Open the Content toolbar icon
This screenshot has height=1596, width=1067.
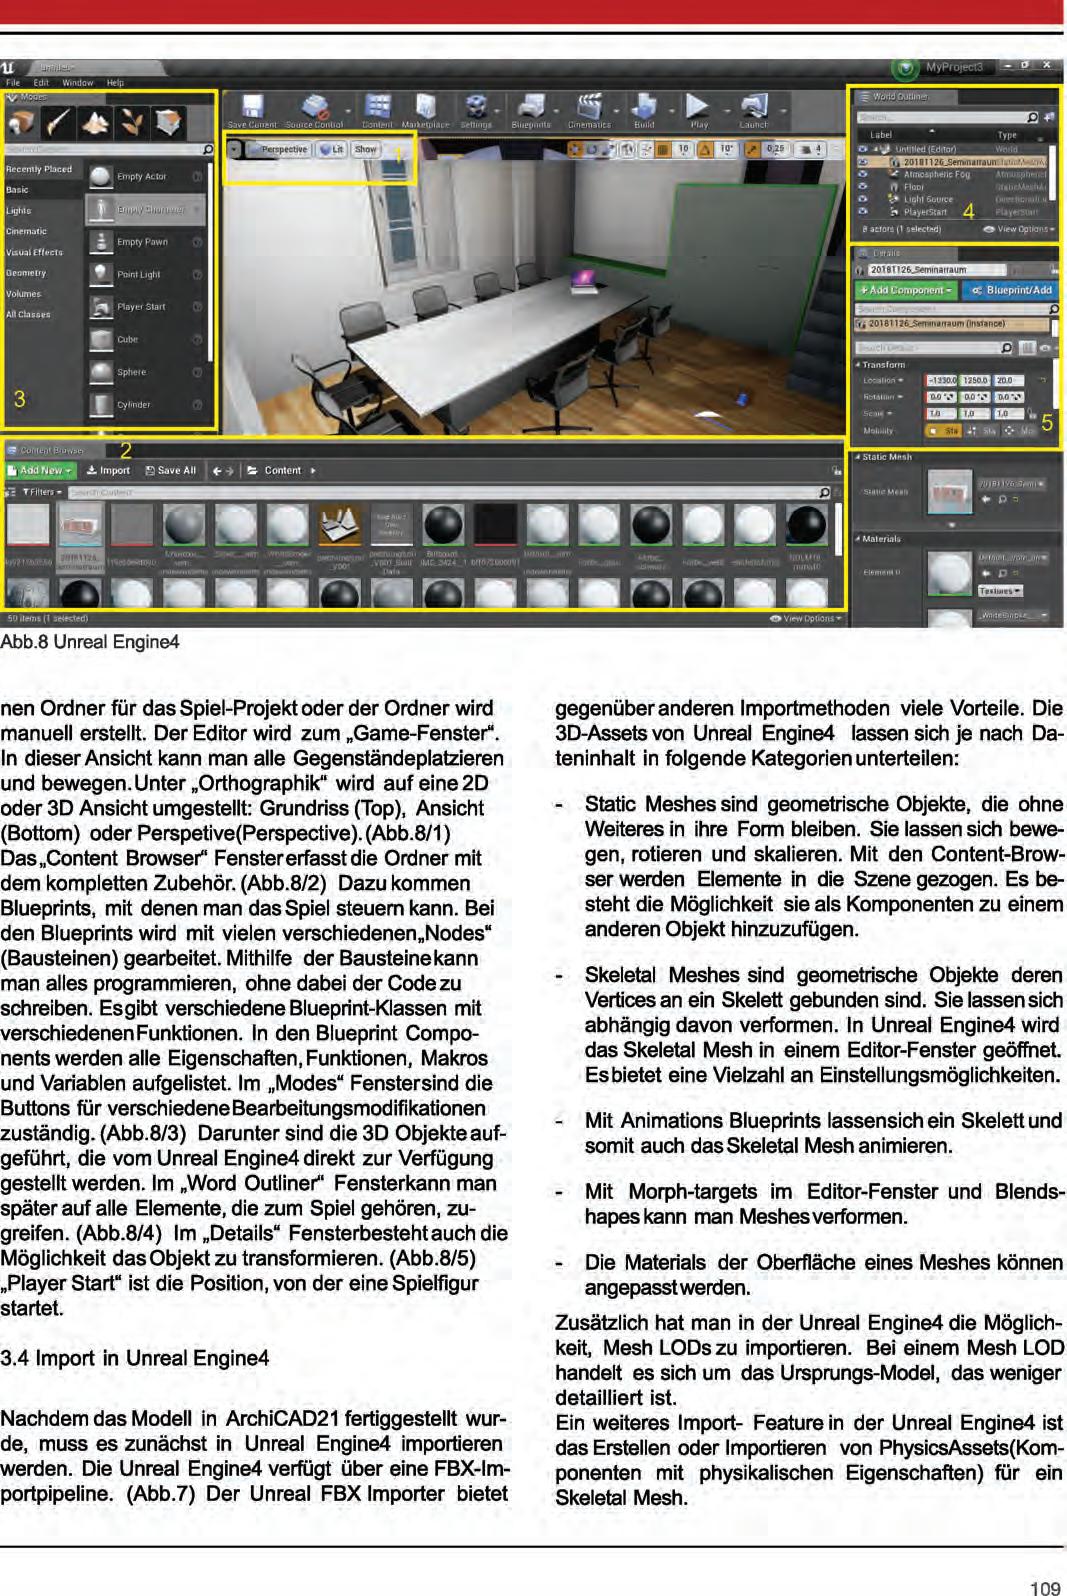(378, 106)
